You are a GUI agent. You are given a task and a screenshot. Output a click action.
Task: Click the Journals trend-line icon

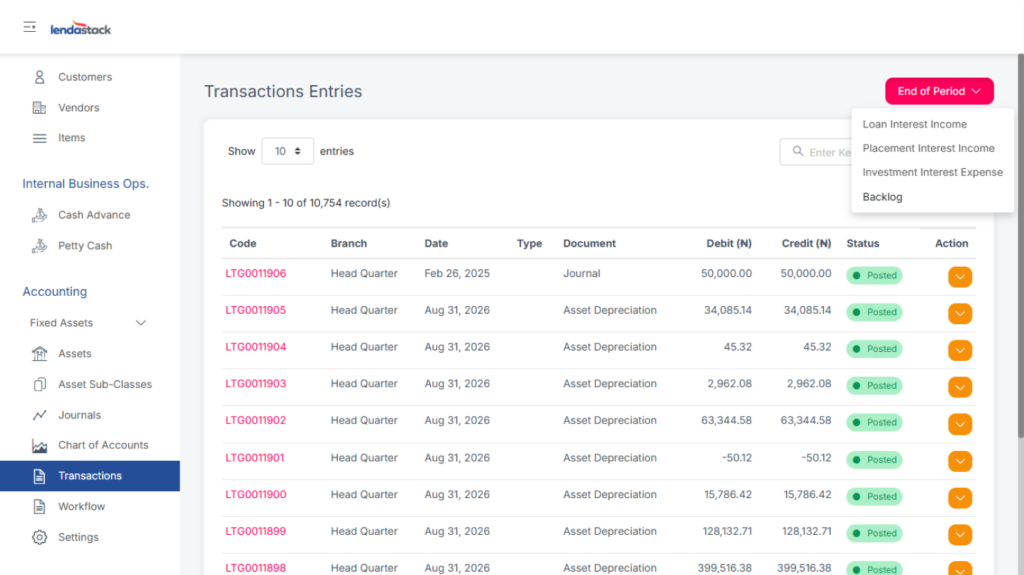[x=40, y=415]
